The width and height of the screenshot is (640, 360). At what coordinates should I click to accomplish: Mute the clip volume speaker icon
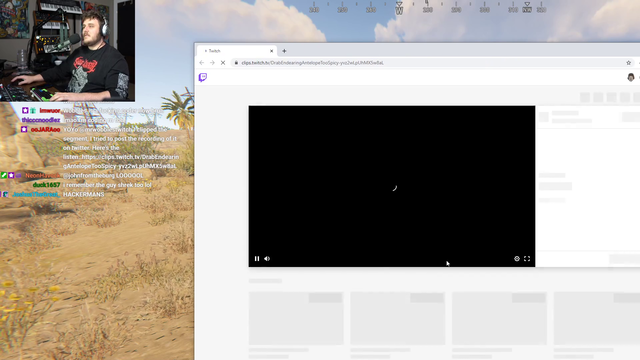pyautogui.click(x=267, y=258)
